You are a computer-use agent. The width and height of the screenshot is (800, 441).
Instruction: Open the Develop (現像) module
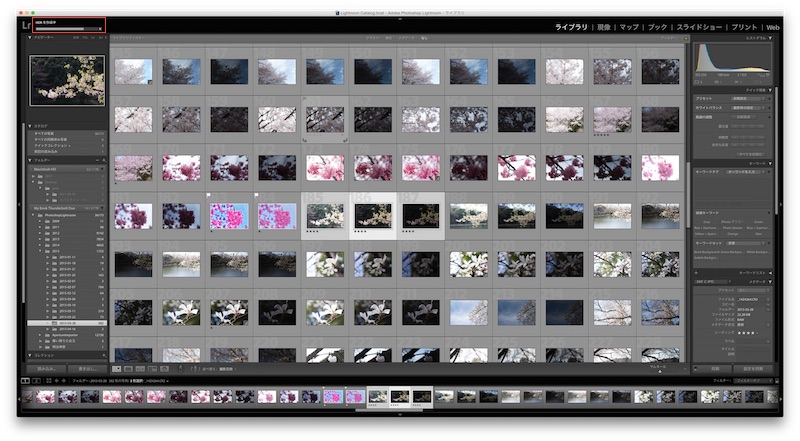point(603,27)
